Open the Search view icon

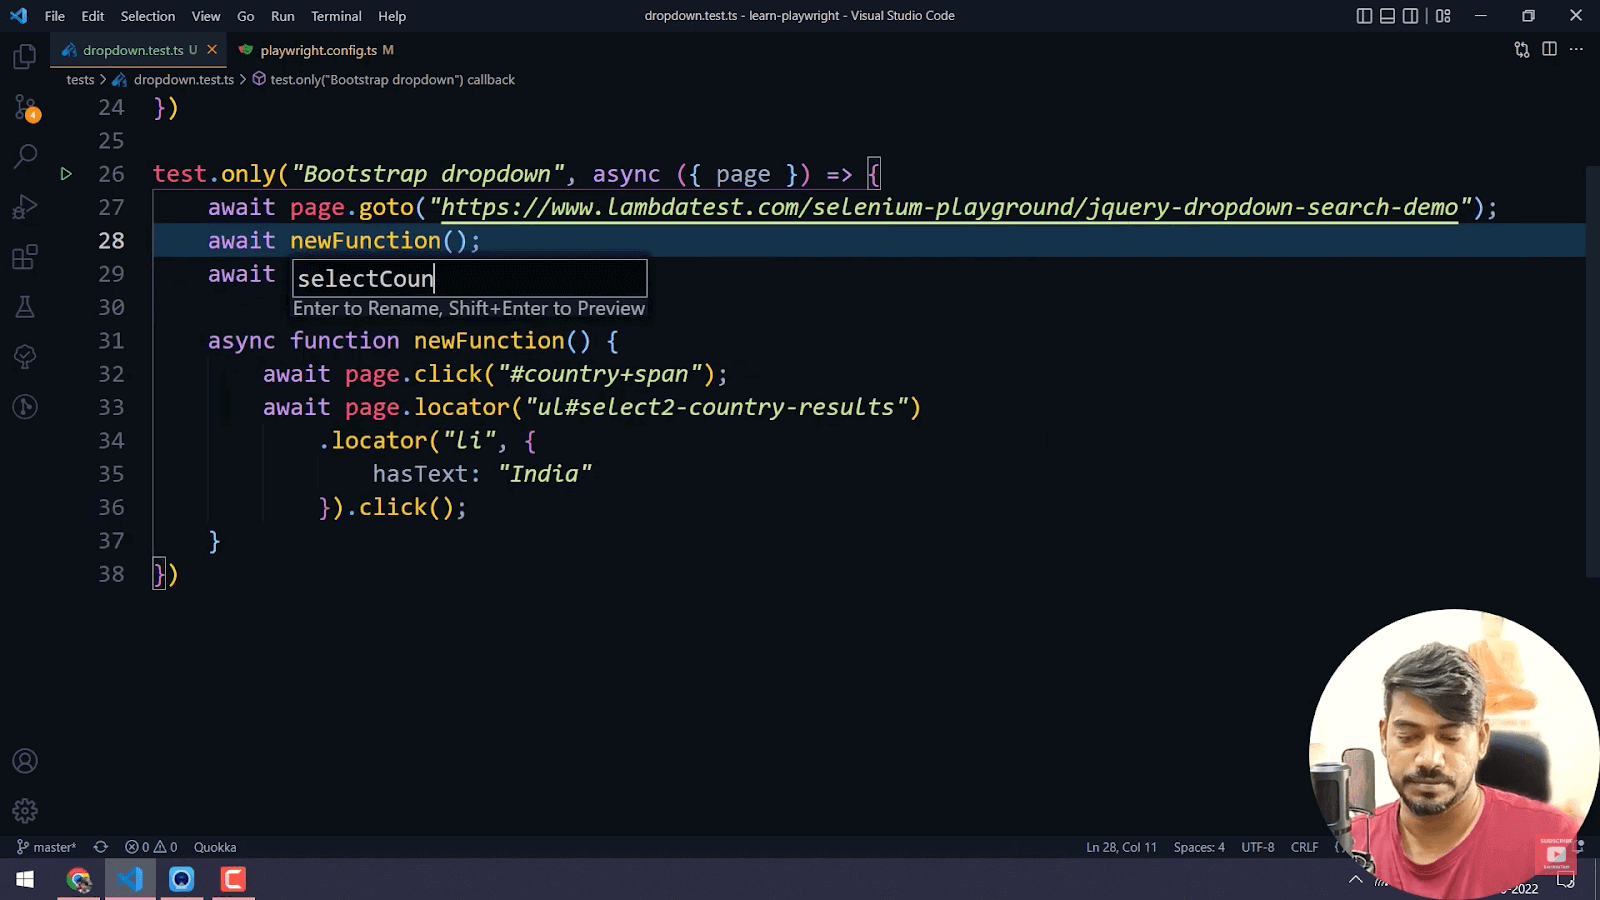tap(25, 156)
